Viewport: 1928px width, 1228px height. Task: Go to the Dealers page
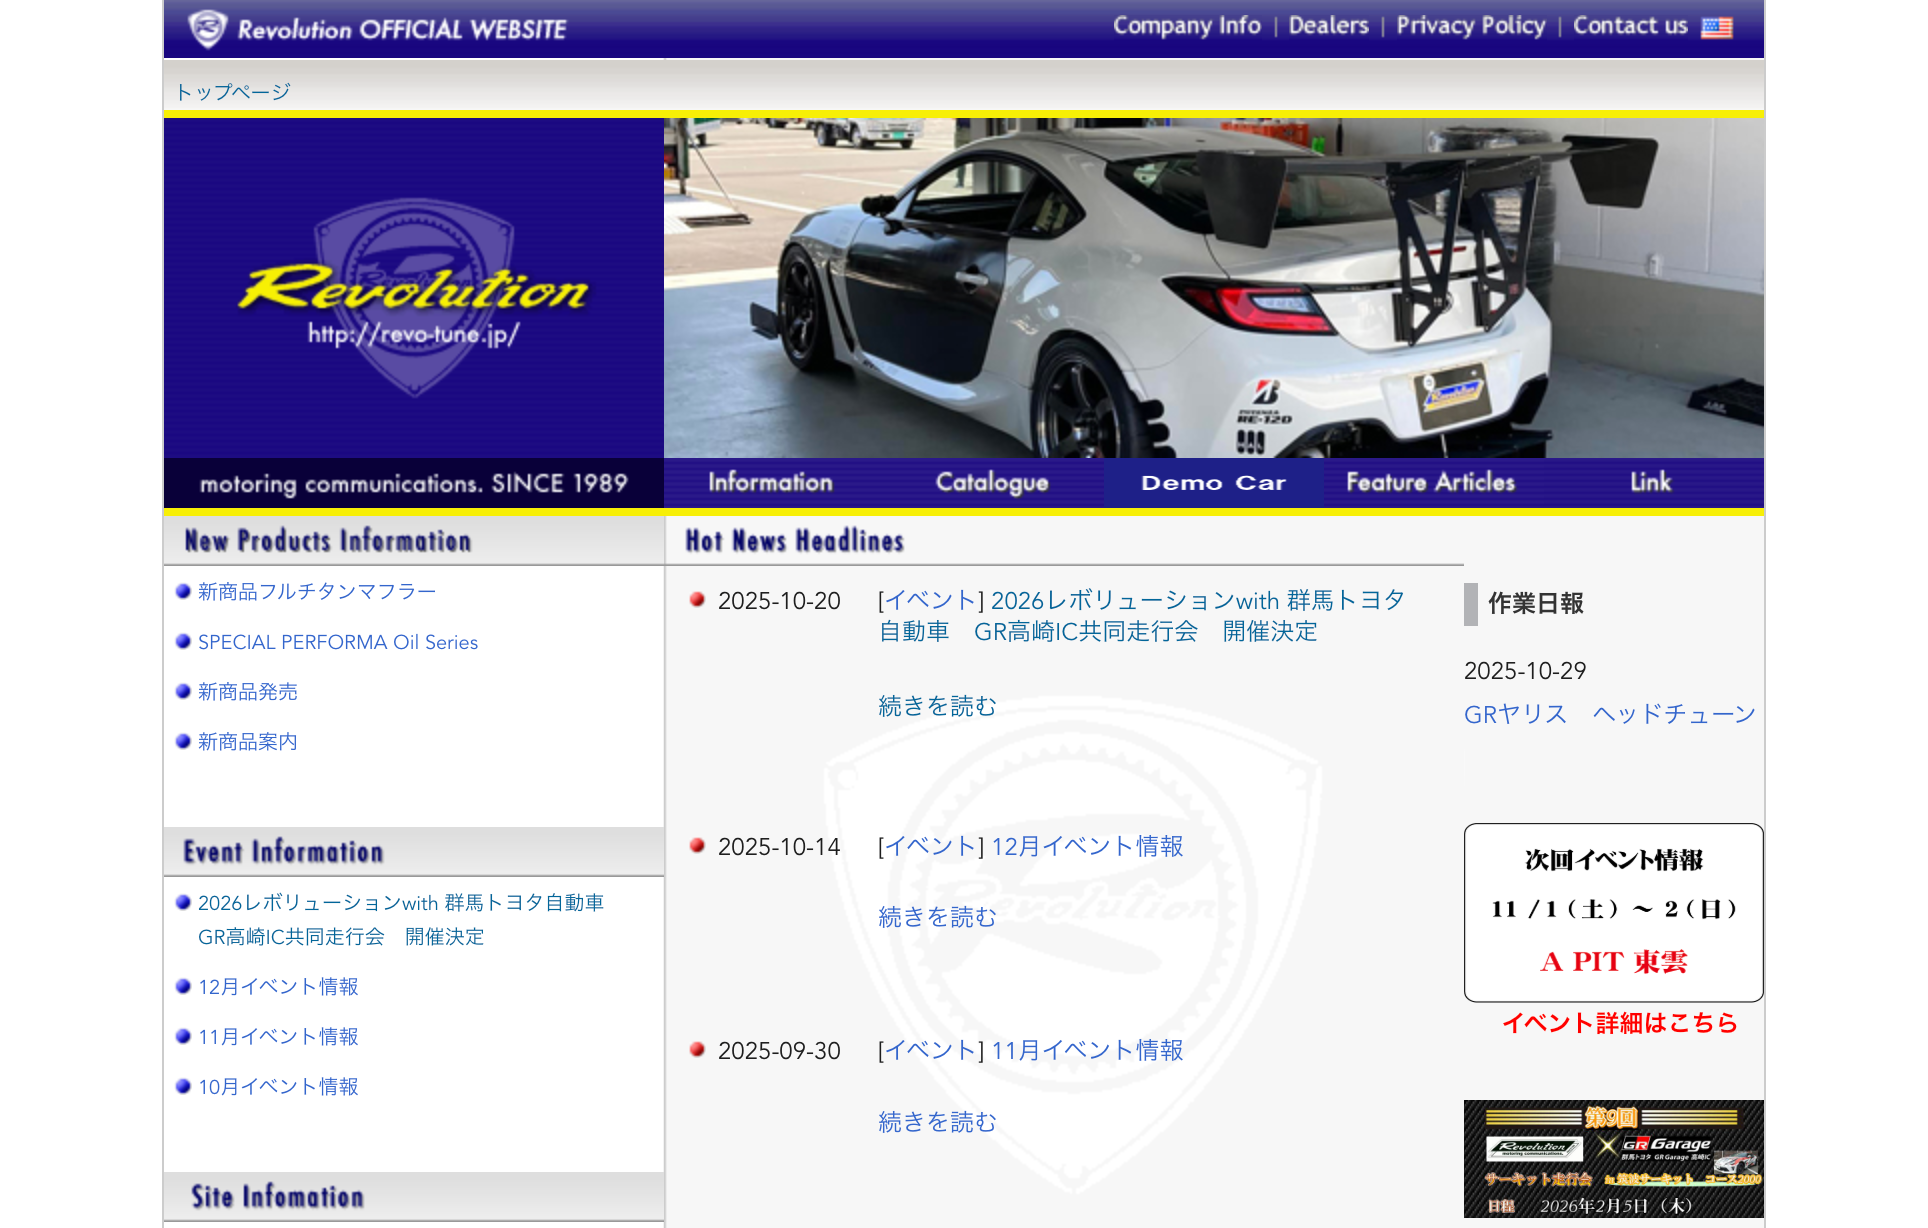coord(1328,26)
